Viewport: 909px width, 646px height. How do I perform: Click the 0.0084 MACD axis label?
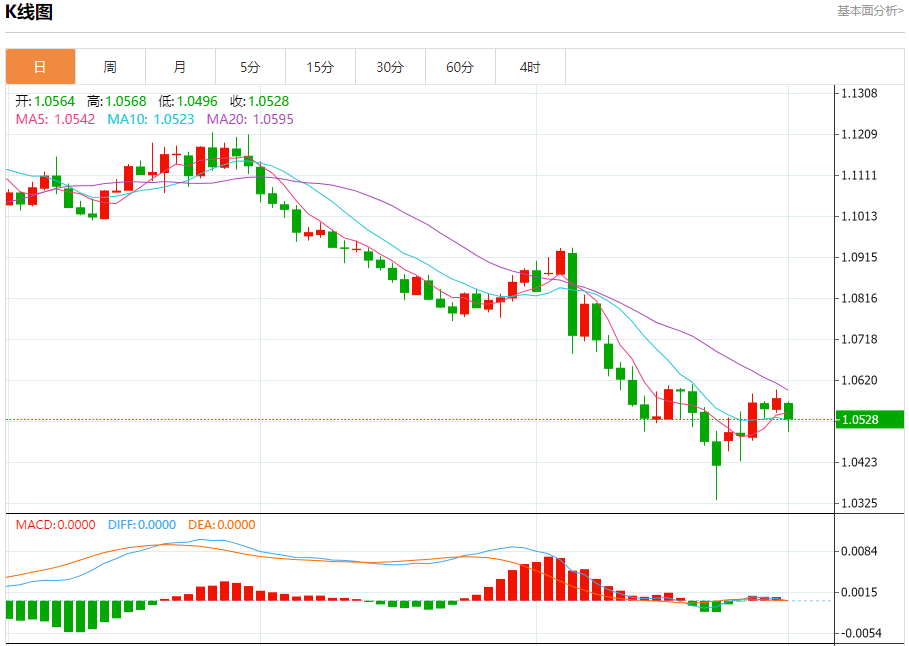click(859, 552)
